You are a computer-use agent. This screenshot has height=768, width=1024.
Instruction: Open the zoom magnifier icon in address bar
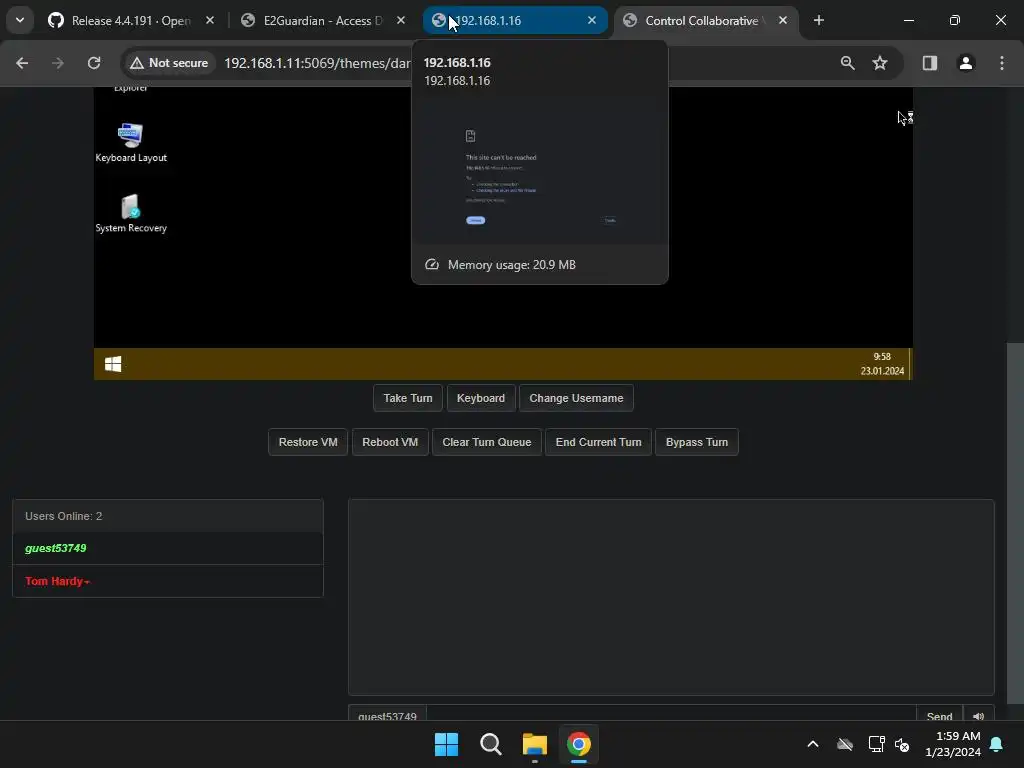pos(848,63)
